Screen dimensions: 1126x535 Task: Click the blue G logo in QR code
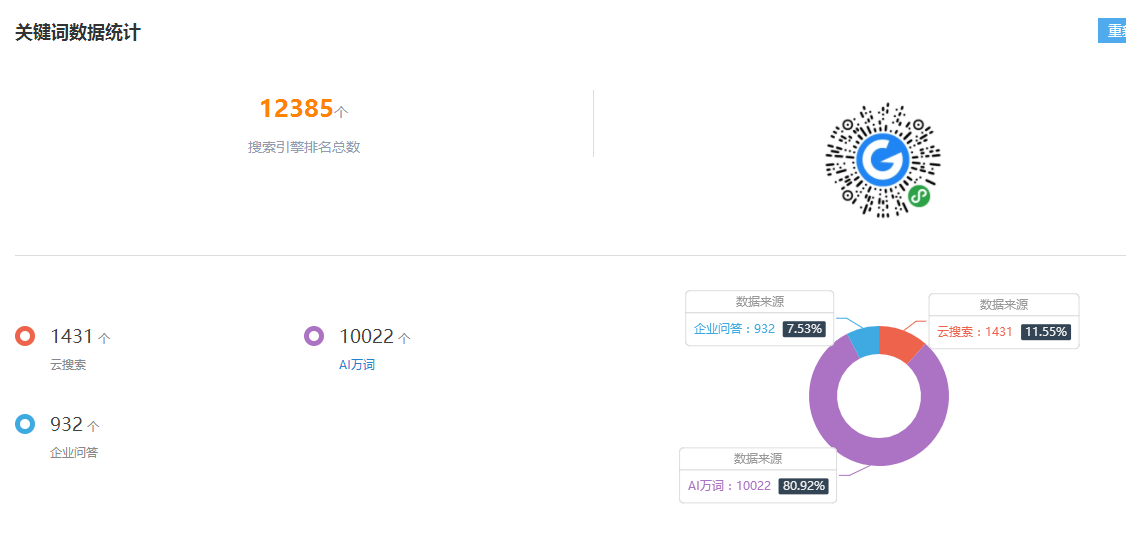[883, 159]
